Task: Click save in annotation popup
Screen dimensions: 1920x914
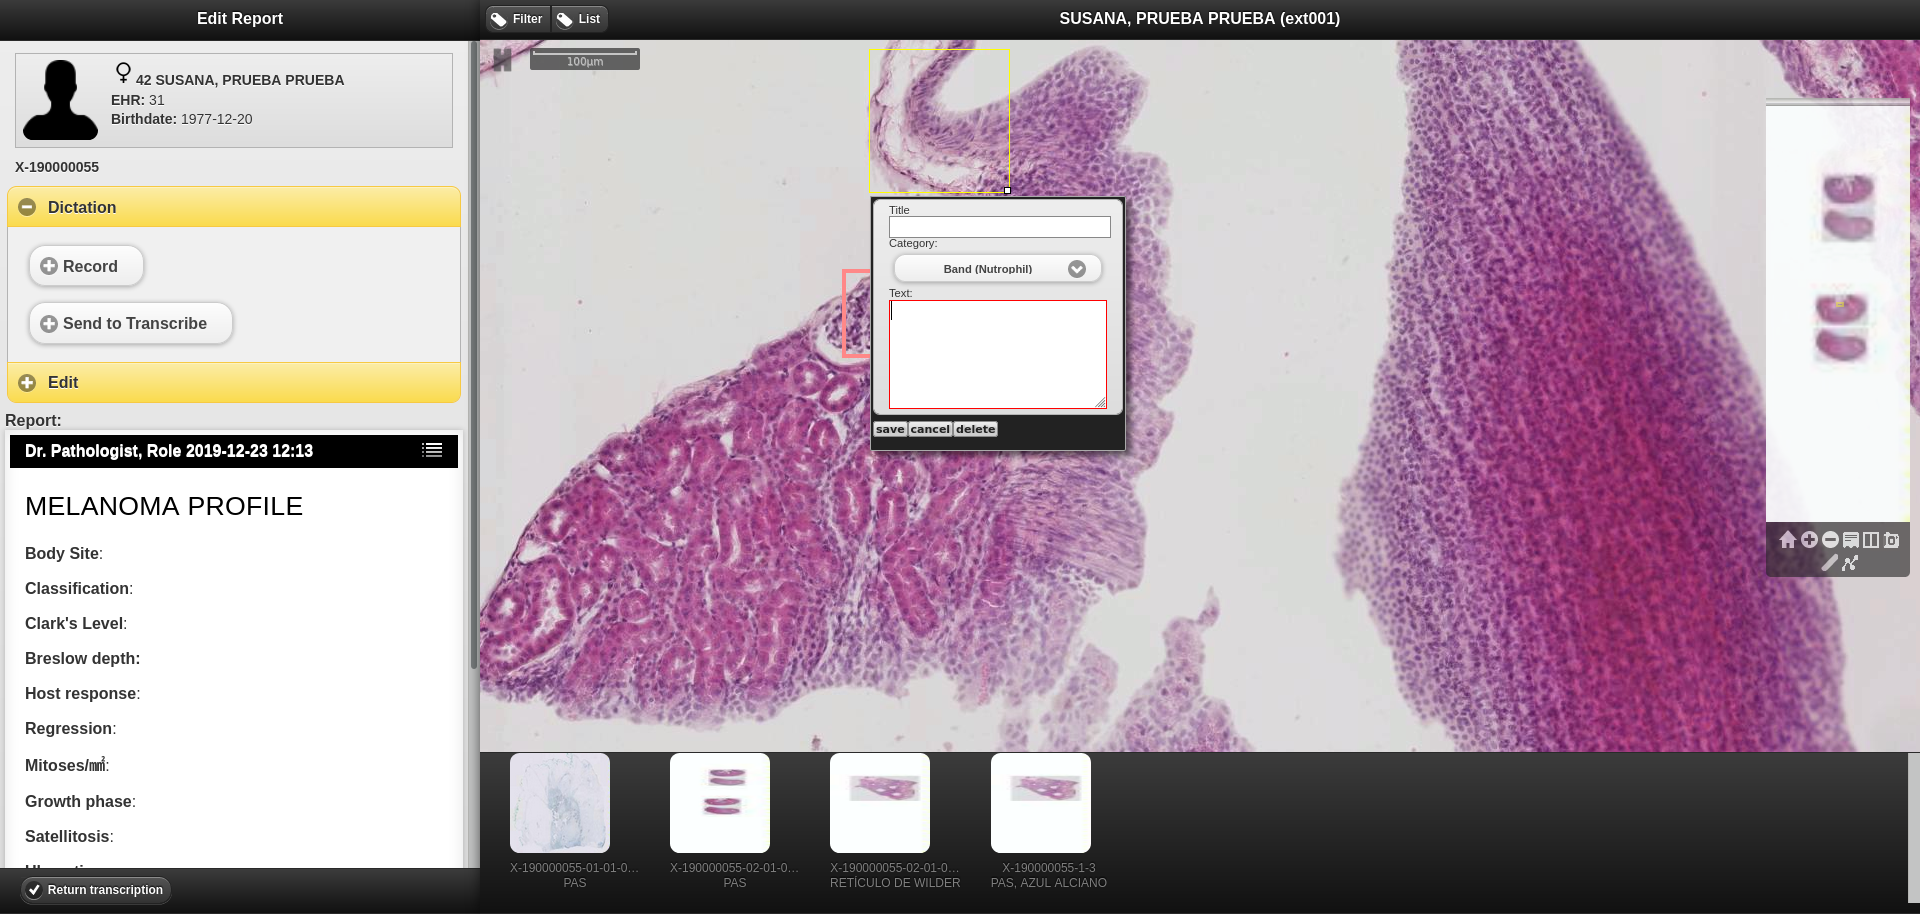Action: click(x=890, y=429)
